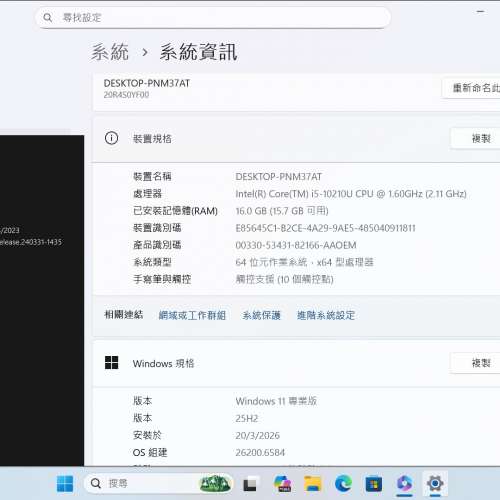Open 進階系統設定 link
Image resolution: width=500 pixels, height=500 pixels.
pyautogui.click(x=326, y=315)
